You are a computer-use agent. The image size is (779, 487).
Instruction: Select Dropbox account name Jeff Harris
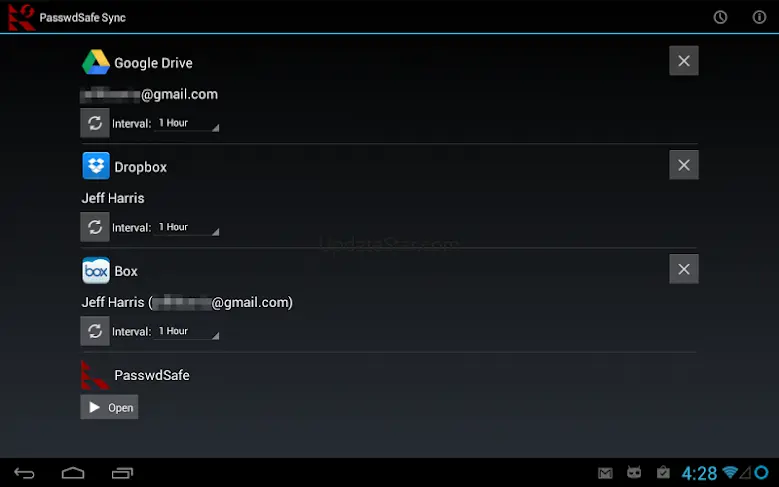click(x=113, y=198)
